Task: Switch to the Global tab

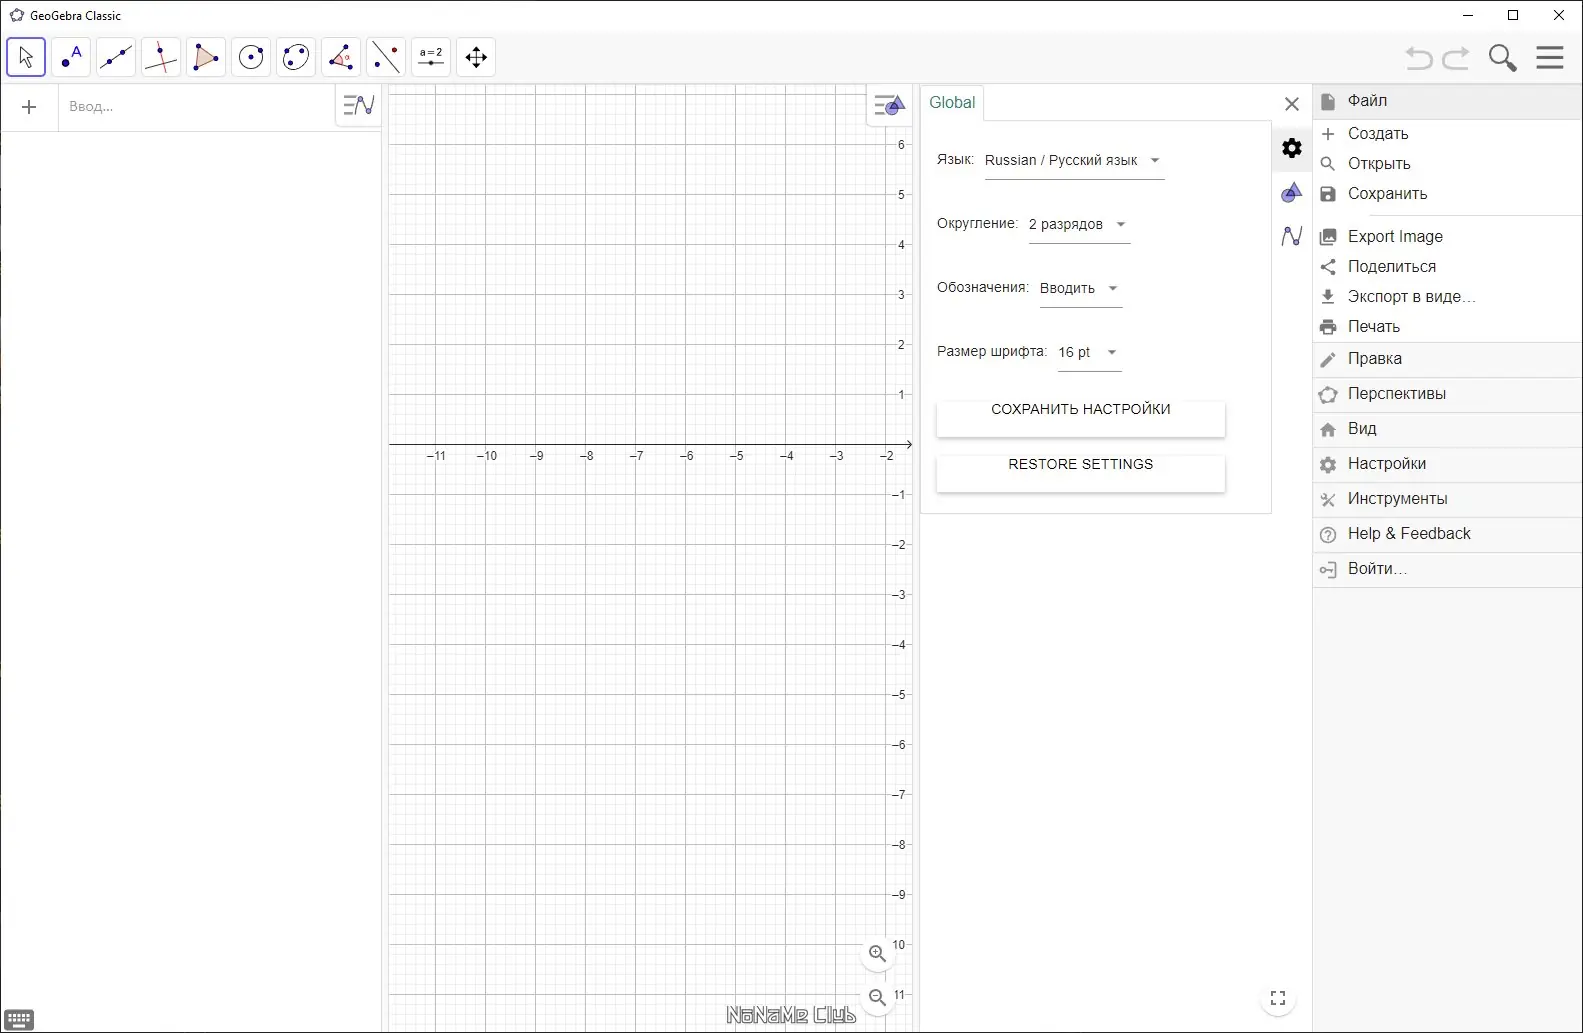Action: tap(952, 103)
